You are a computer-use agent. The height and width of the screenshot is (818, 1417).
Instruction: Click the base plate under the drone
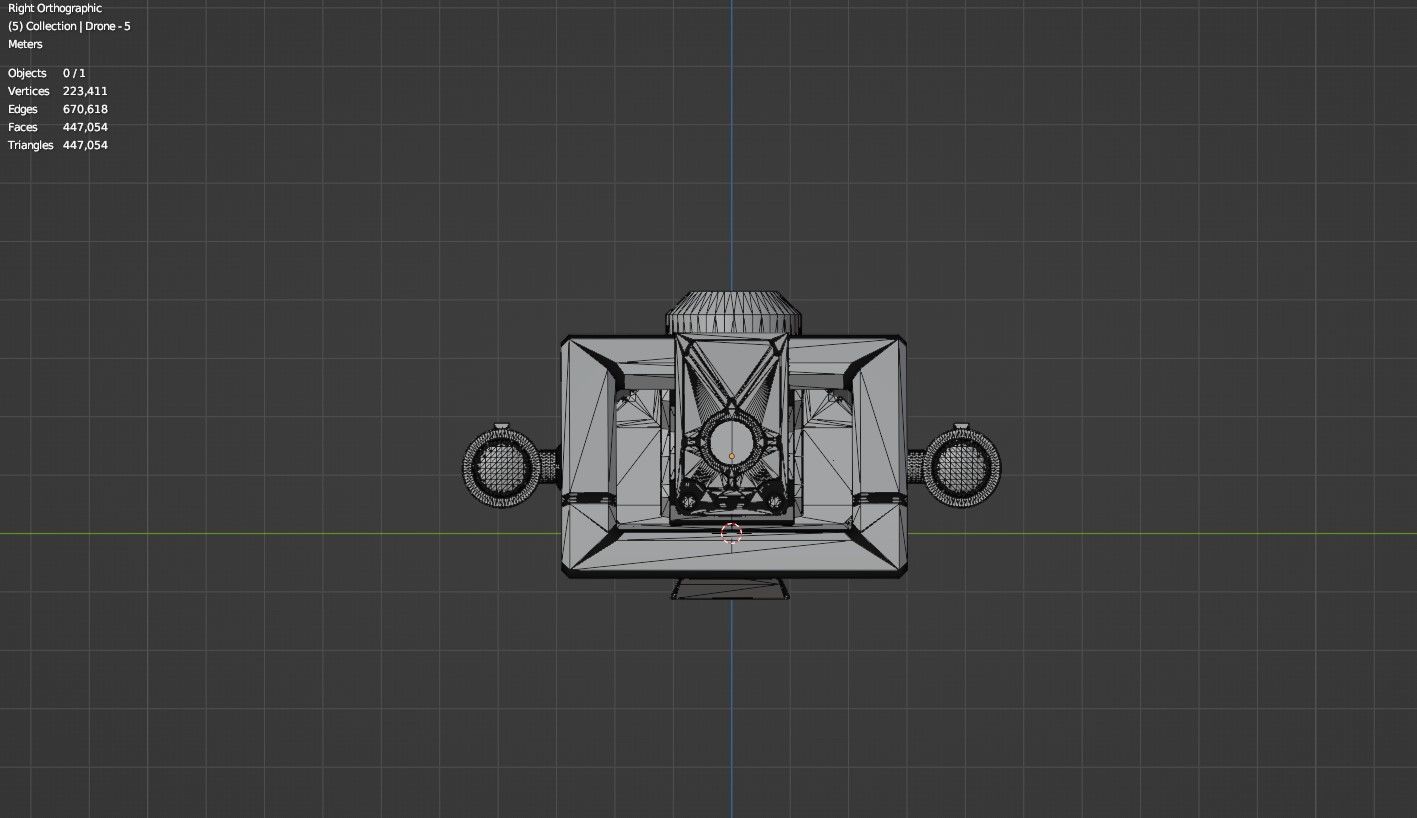point(730,589)
